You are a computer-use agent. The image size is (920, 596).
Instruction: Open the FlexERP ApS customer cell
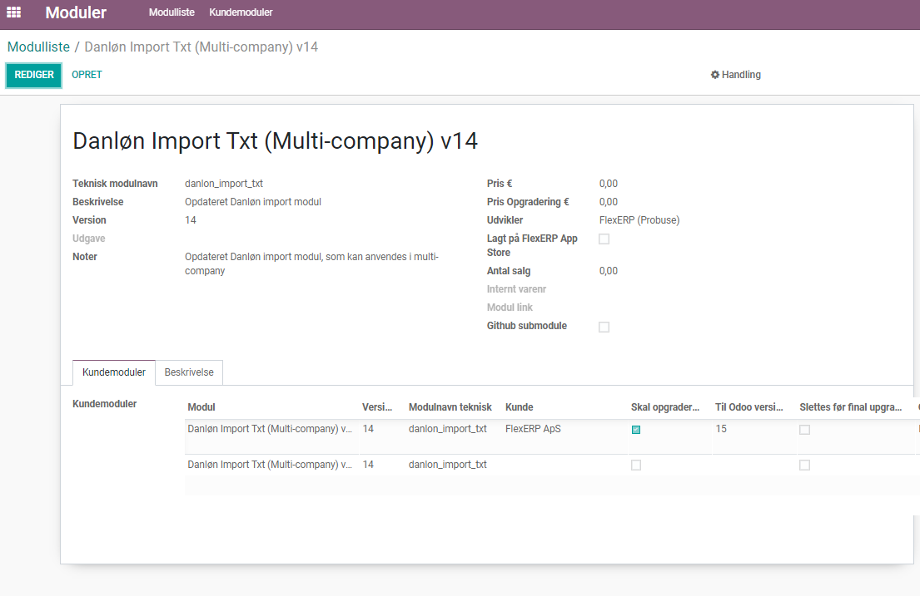tap(533, 429)
